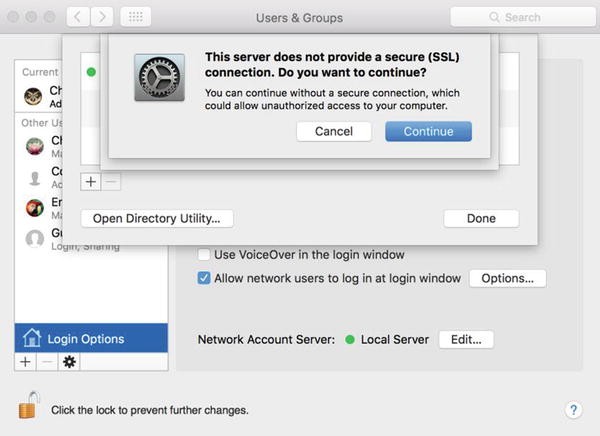Image resolution: width=600 pixels, height=436 pixels.
Task: Remove server with the minus button in sheet
Action: click(111, 181)
